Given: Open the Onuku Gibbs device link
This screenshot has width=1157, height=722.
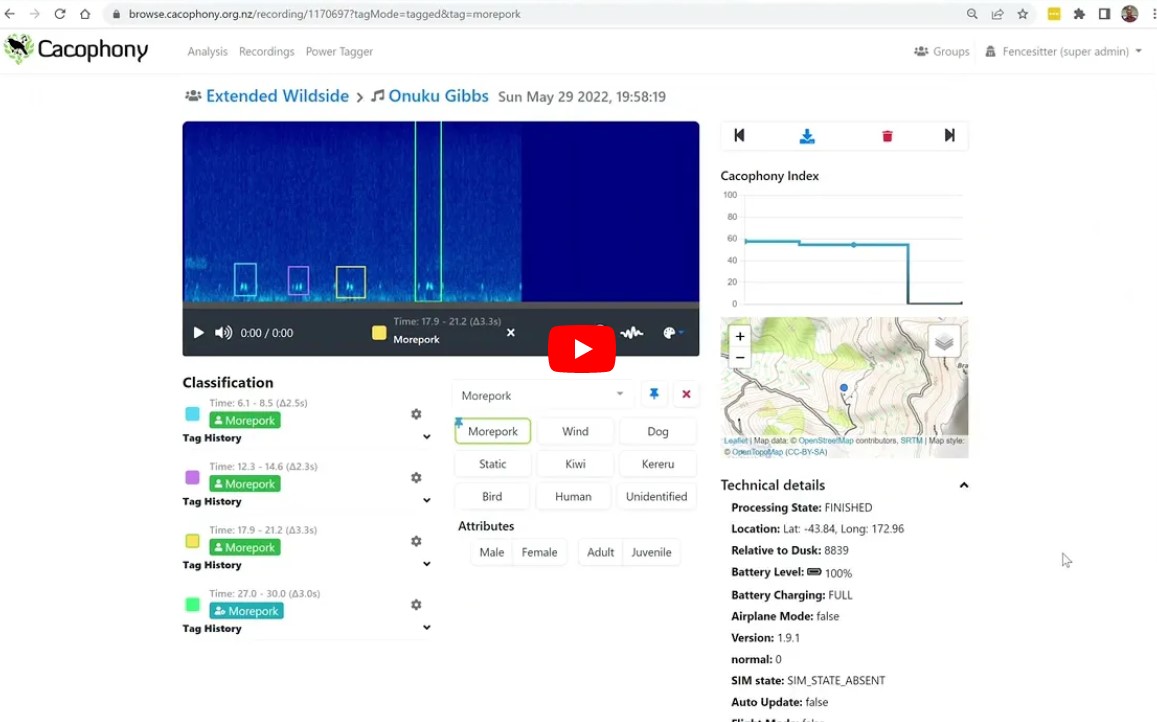Looking at the screenshot, I should [438, 96].
